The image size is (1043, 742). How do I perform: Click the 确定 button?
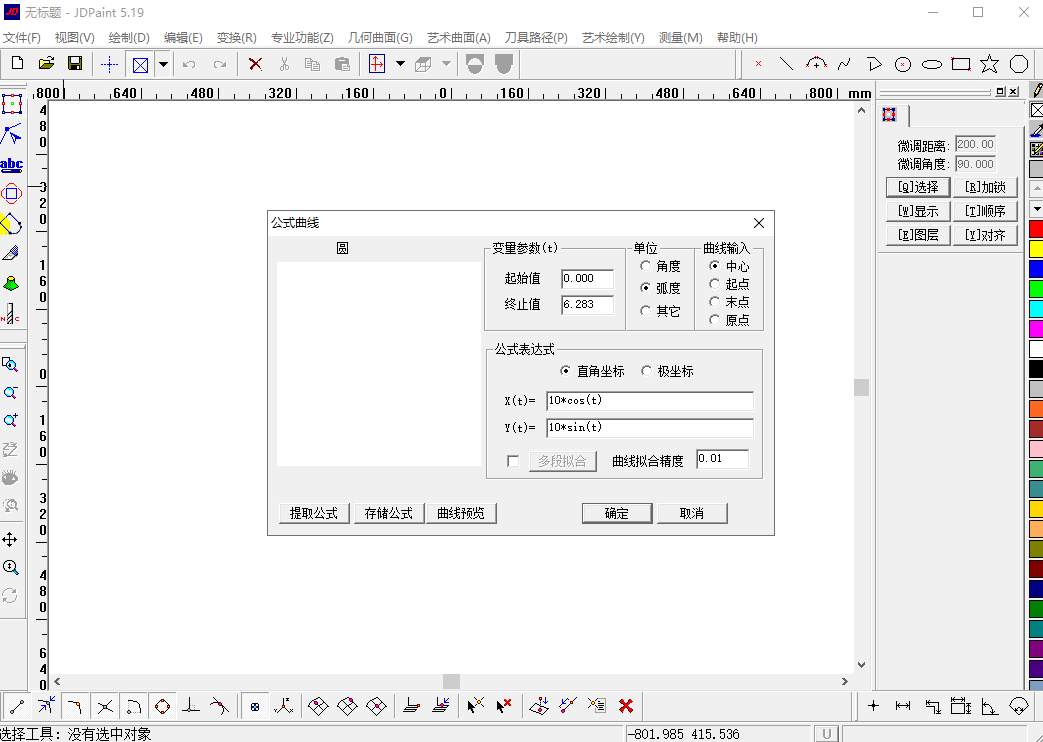(x=617, y=513)
